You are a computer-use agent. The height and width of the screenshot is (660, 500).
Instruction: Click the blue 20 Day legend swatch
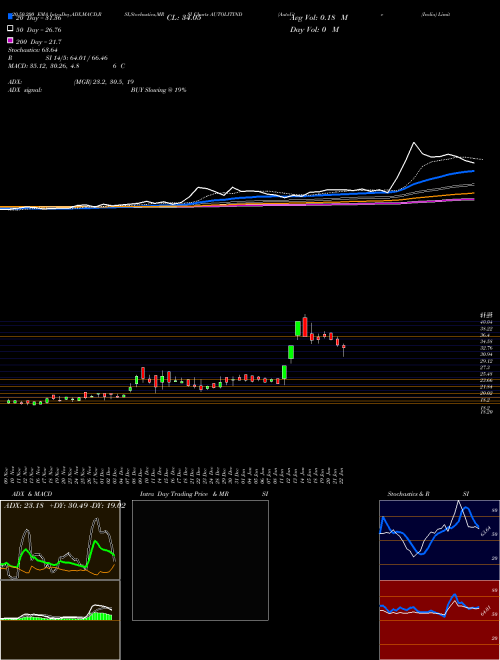point(10,16)
